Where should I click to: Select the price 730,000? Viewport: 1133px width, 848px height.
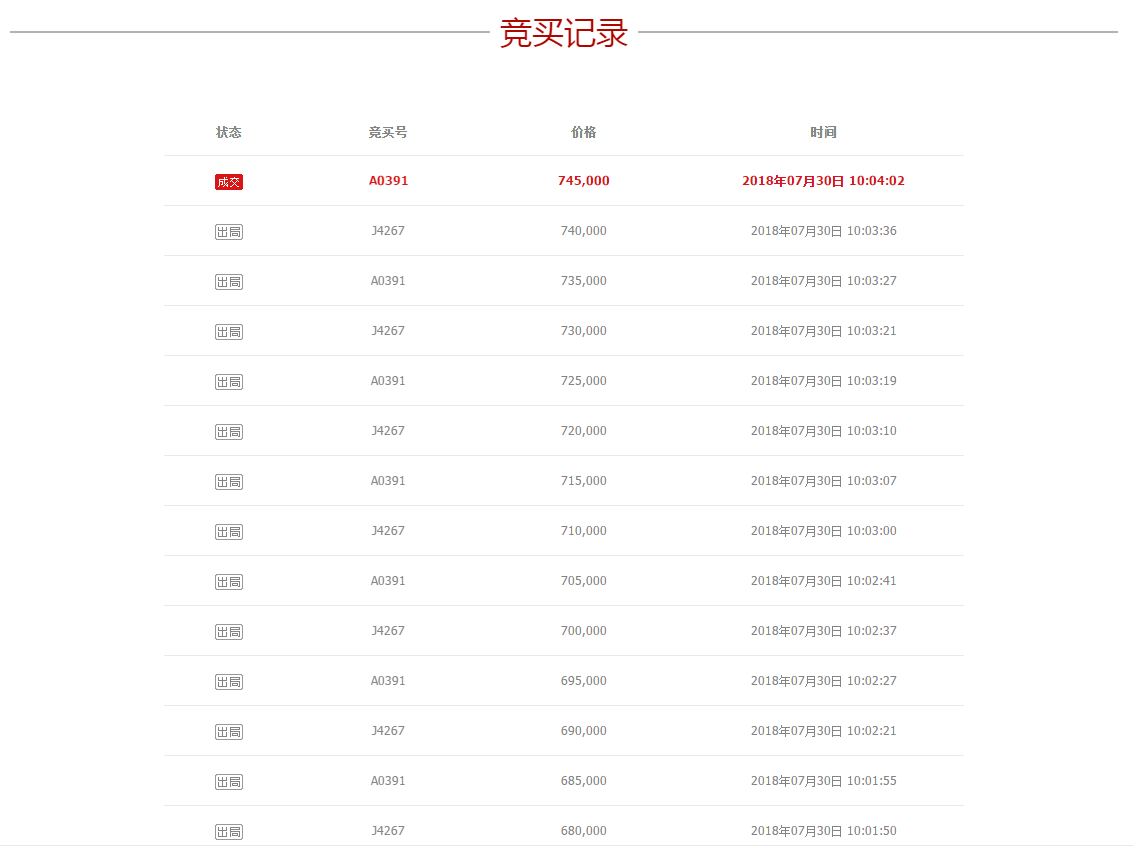[x=583, y=330]
